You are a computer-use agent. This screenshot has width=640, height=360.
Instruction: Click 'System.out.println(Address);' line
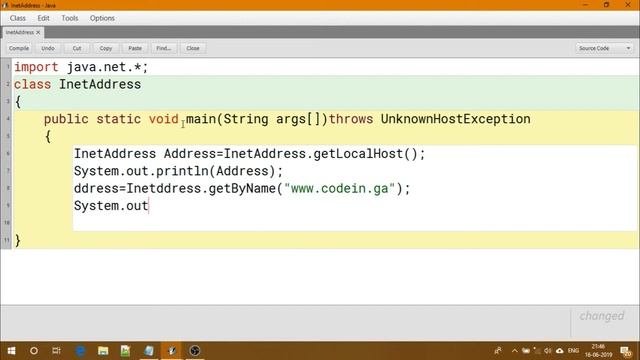click(x=178, y=171)
